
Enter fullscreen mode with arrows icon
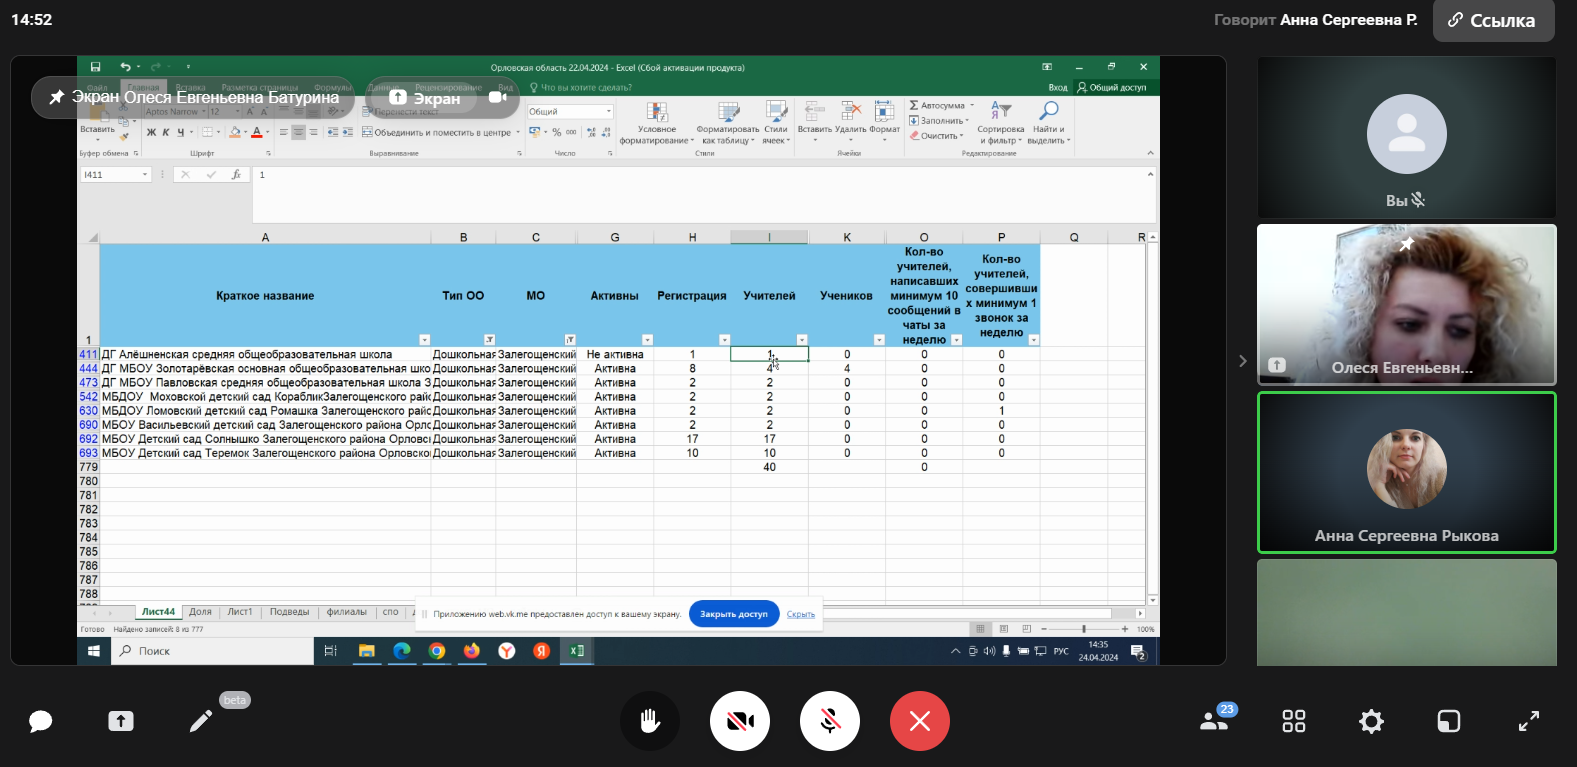[x=1529, y=721]
